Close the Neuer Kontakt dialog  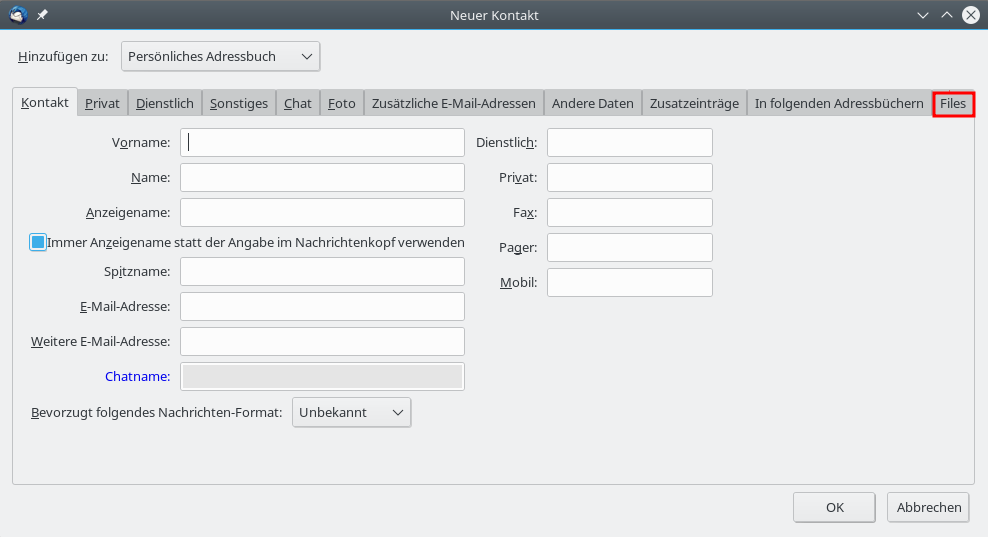pyautogui.click(x=970, y=15)
